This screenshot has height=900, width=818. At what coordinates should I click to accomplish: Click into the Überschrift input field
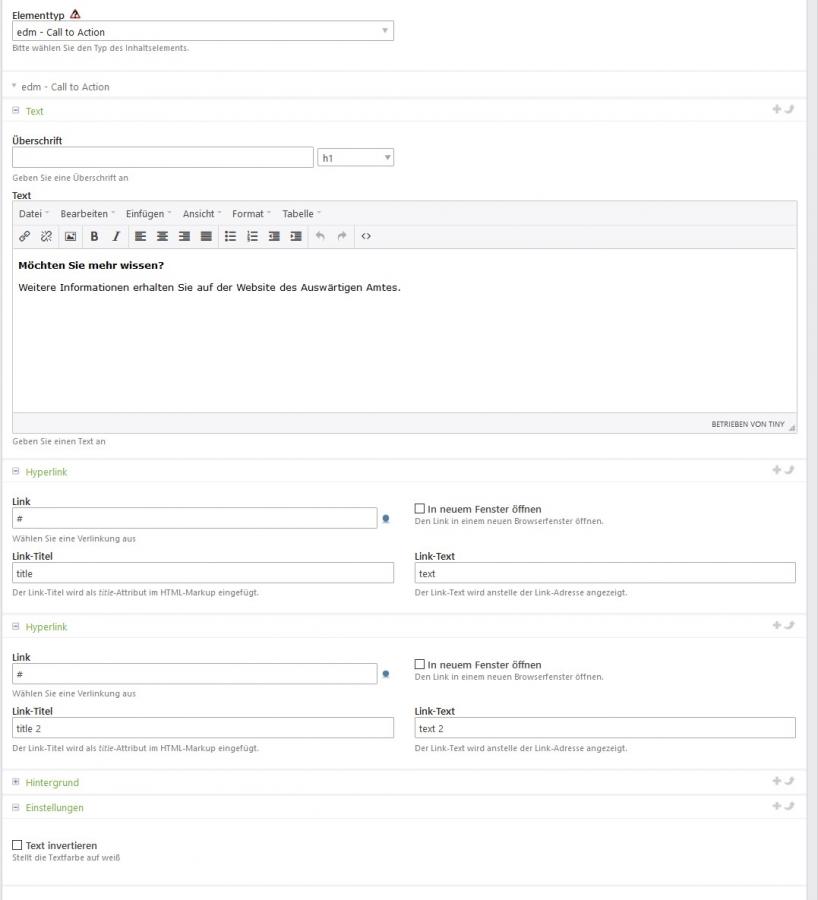click(163, 158)
